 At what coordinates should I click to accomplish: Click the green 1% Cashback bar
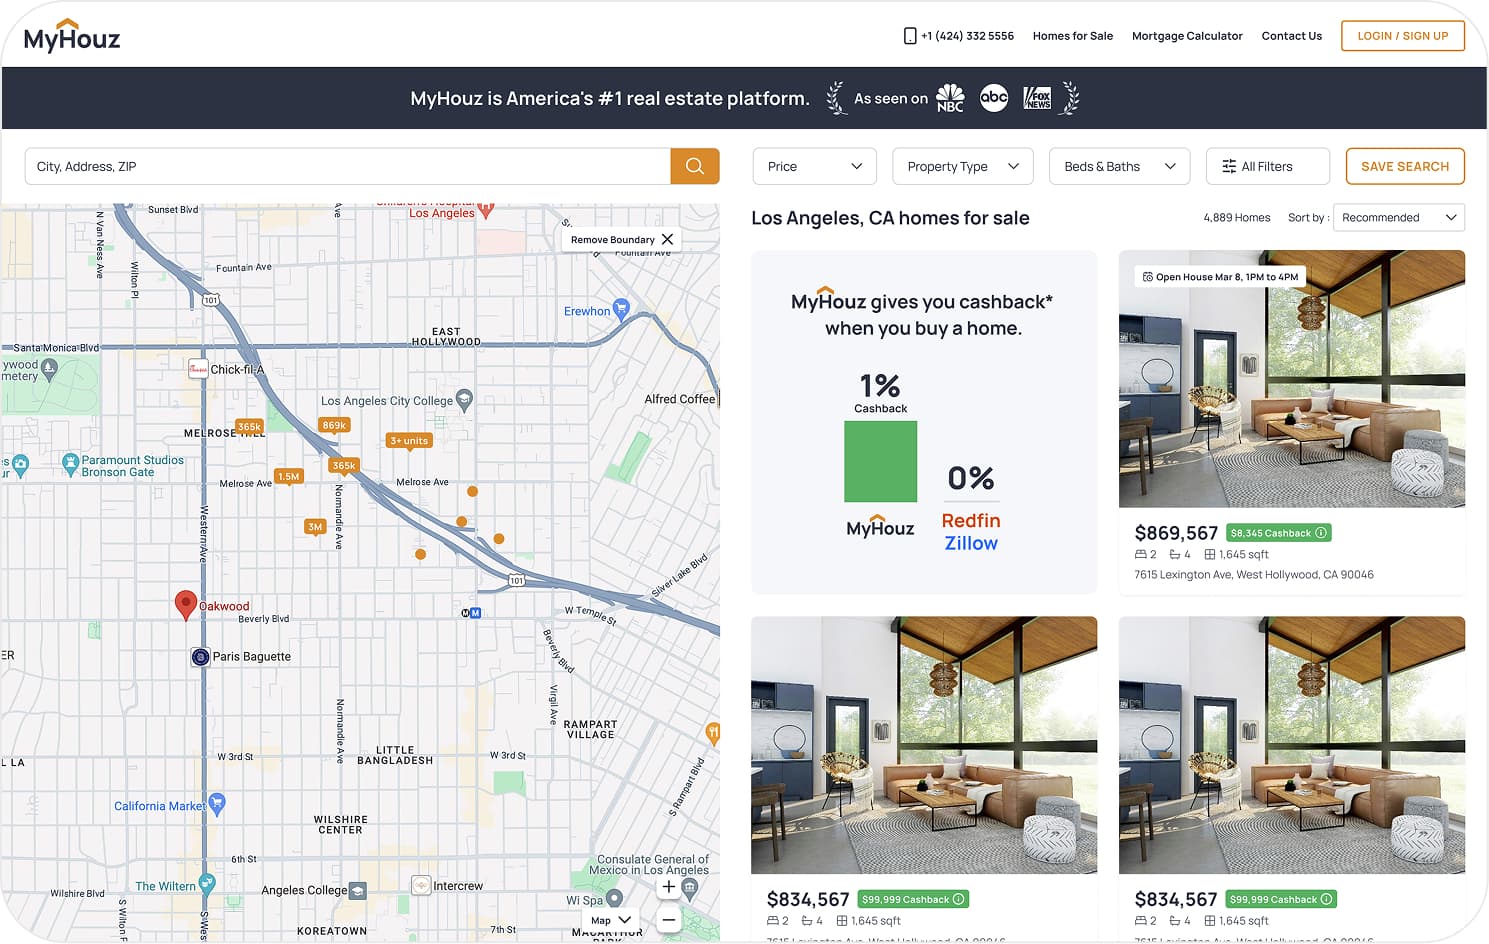880,461
